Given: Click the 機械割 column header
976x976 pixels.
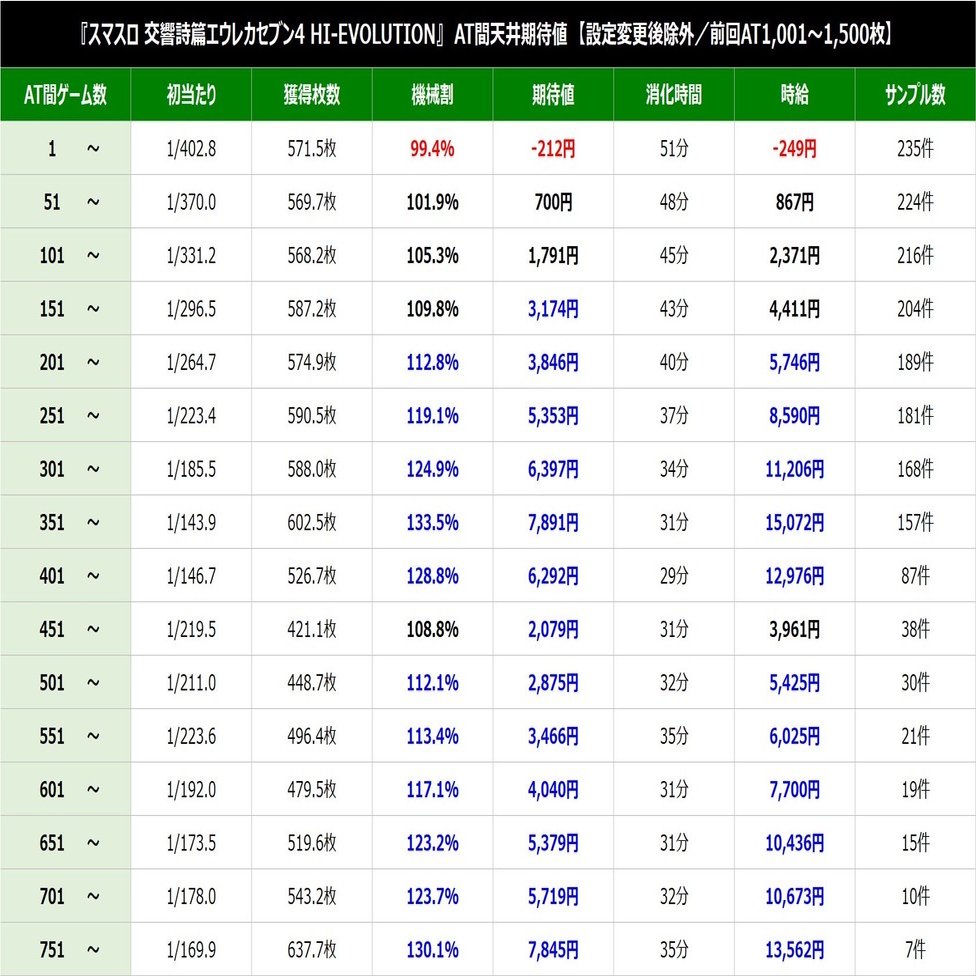Looking at the screenshot, I should coord(433,95).
